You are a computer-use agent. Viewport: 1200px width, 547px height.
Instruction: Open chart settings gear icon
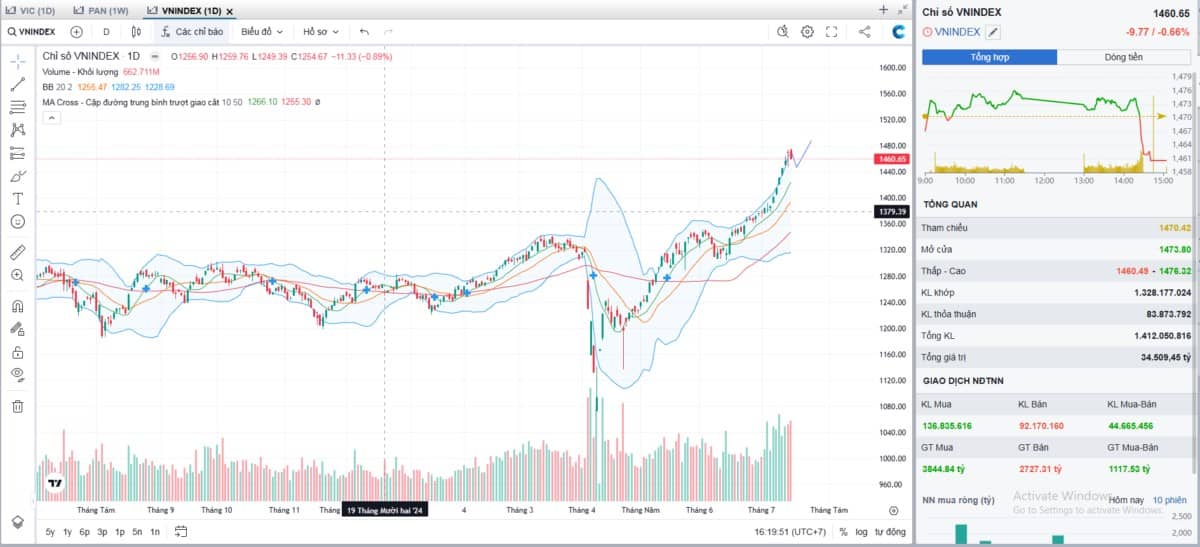pos(807,32)
